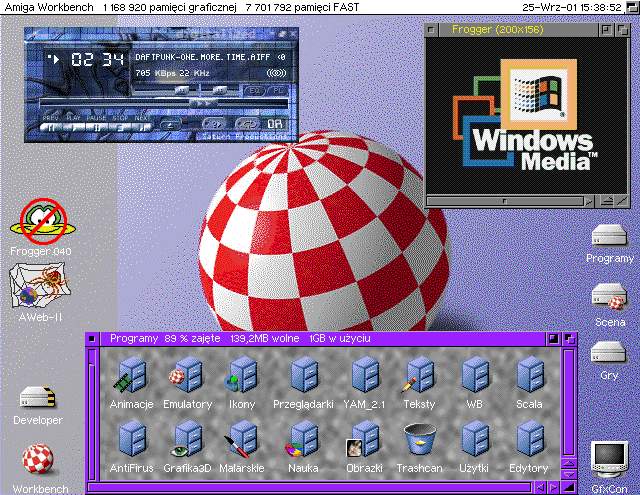Click the 02 34 time display
640x495 pixels.
point(97,60)
